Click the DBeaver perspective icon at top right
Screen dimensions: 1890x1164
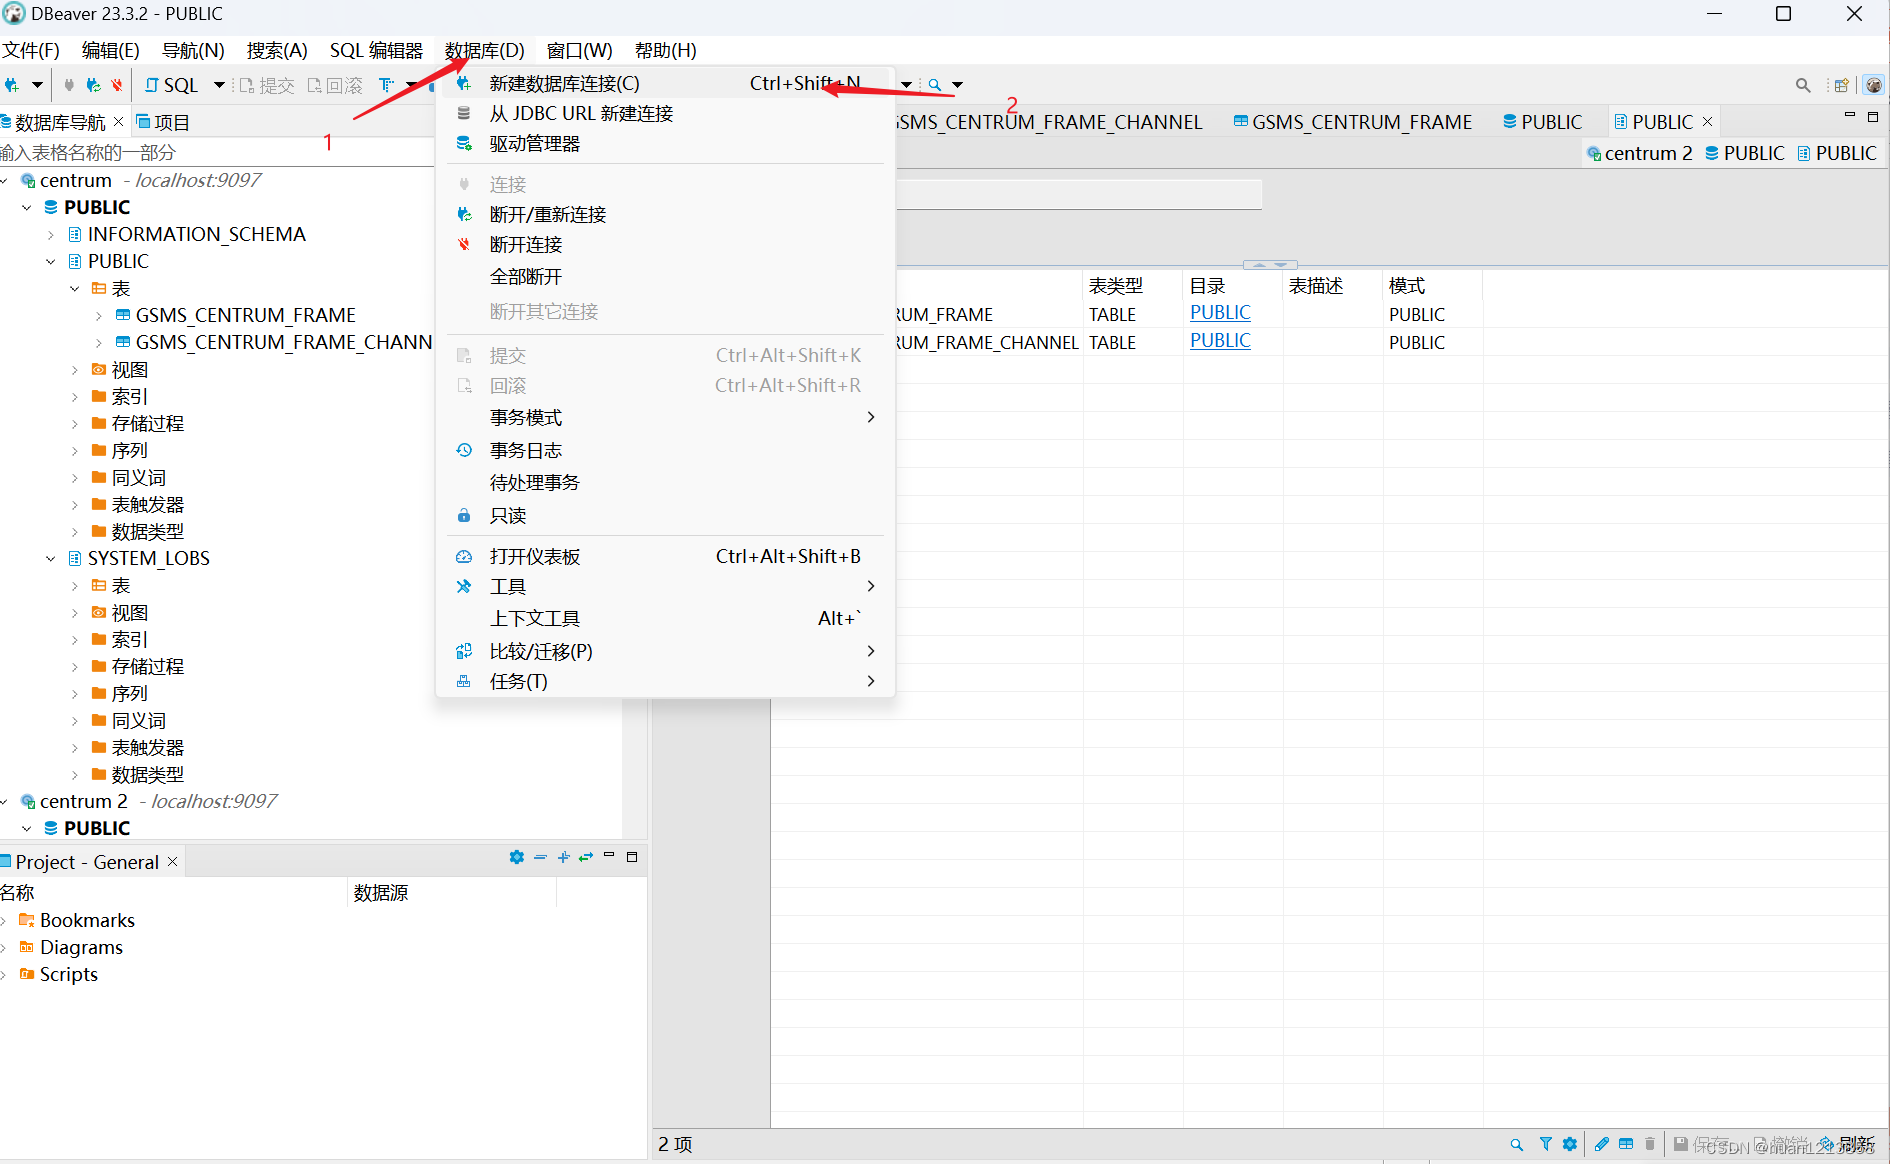point(1873,85)
